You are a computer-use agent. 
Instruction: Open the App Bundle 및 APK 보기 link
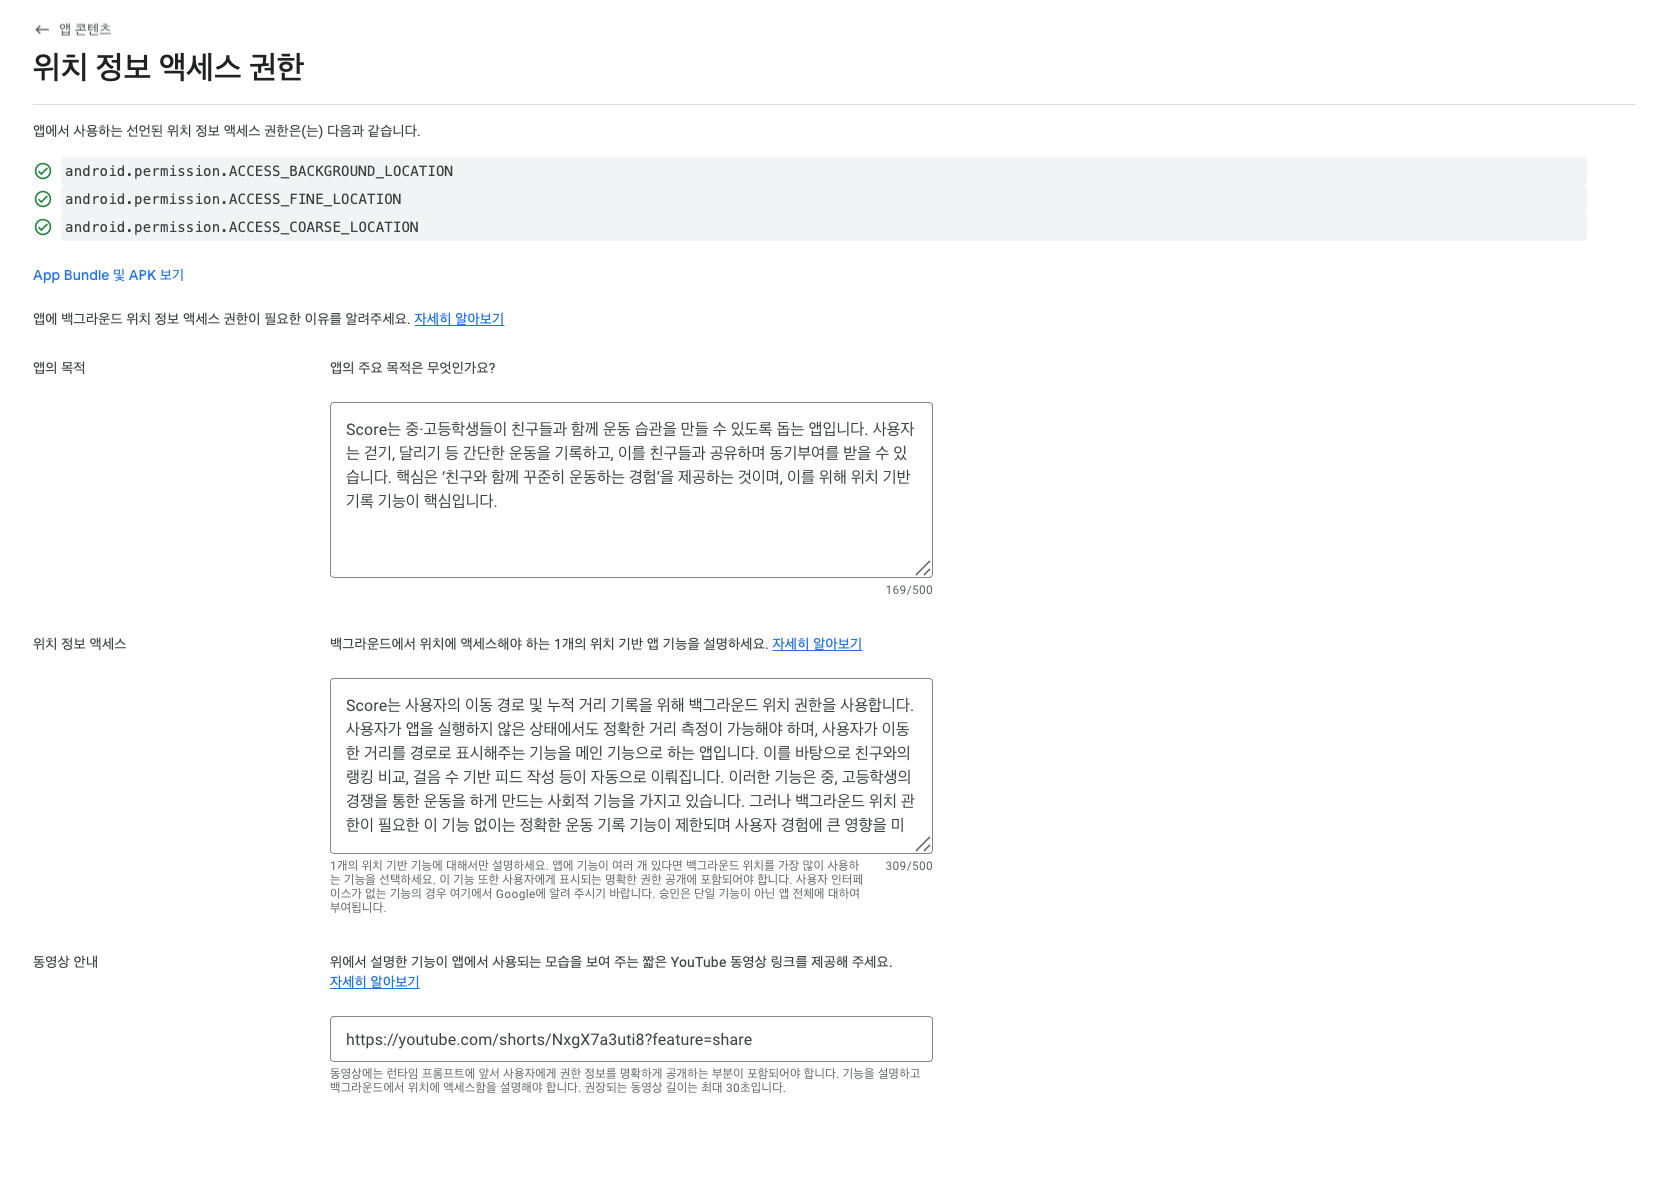108,275
